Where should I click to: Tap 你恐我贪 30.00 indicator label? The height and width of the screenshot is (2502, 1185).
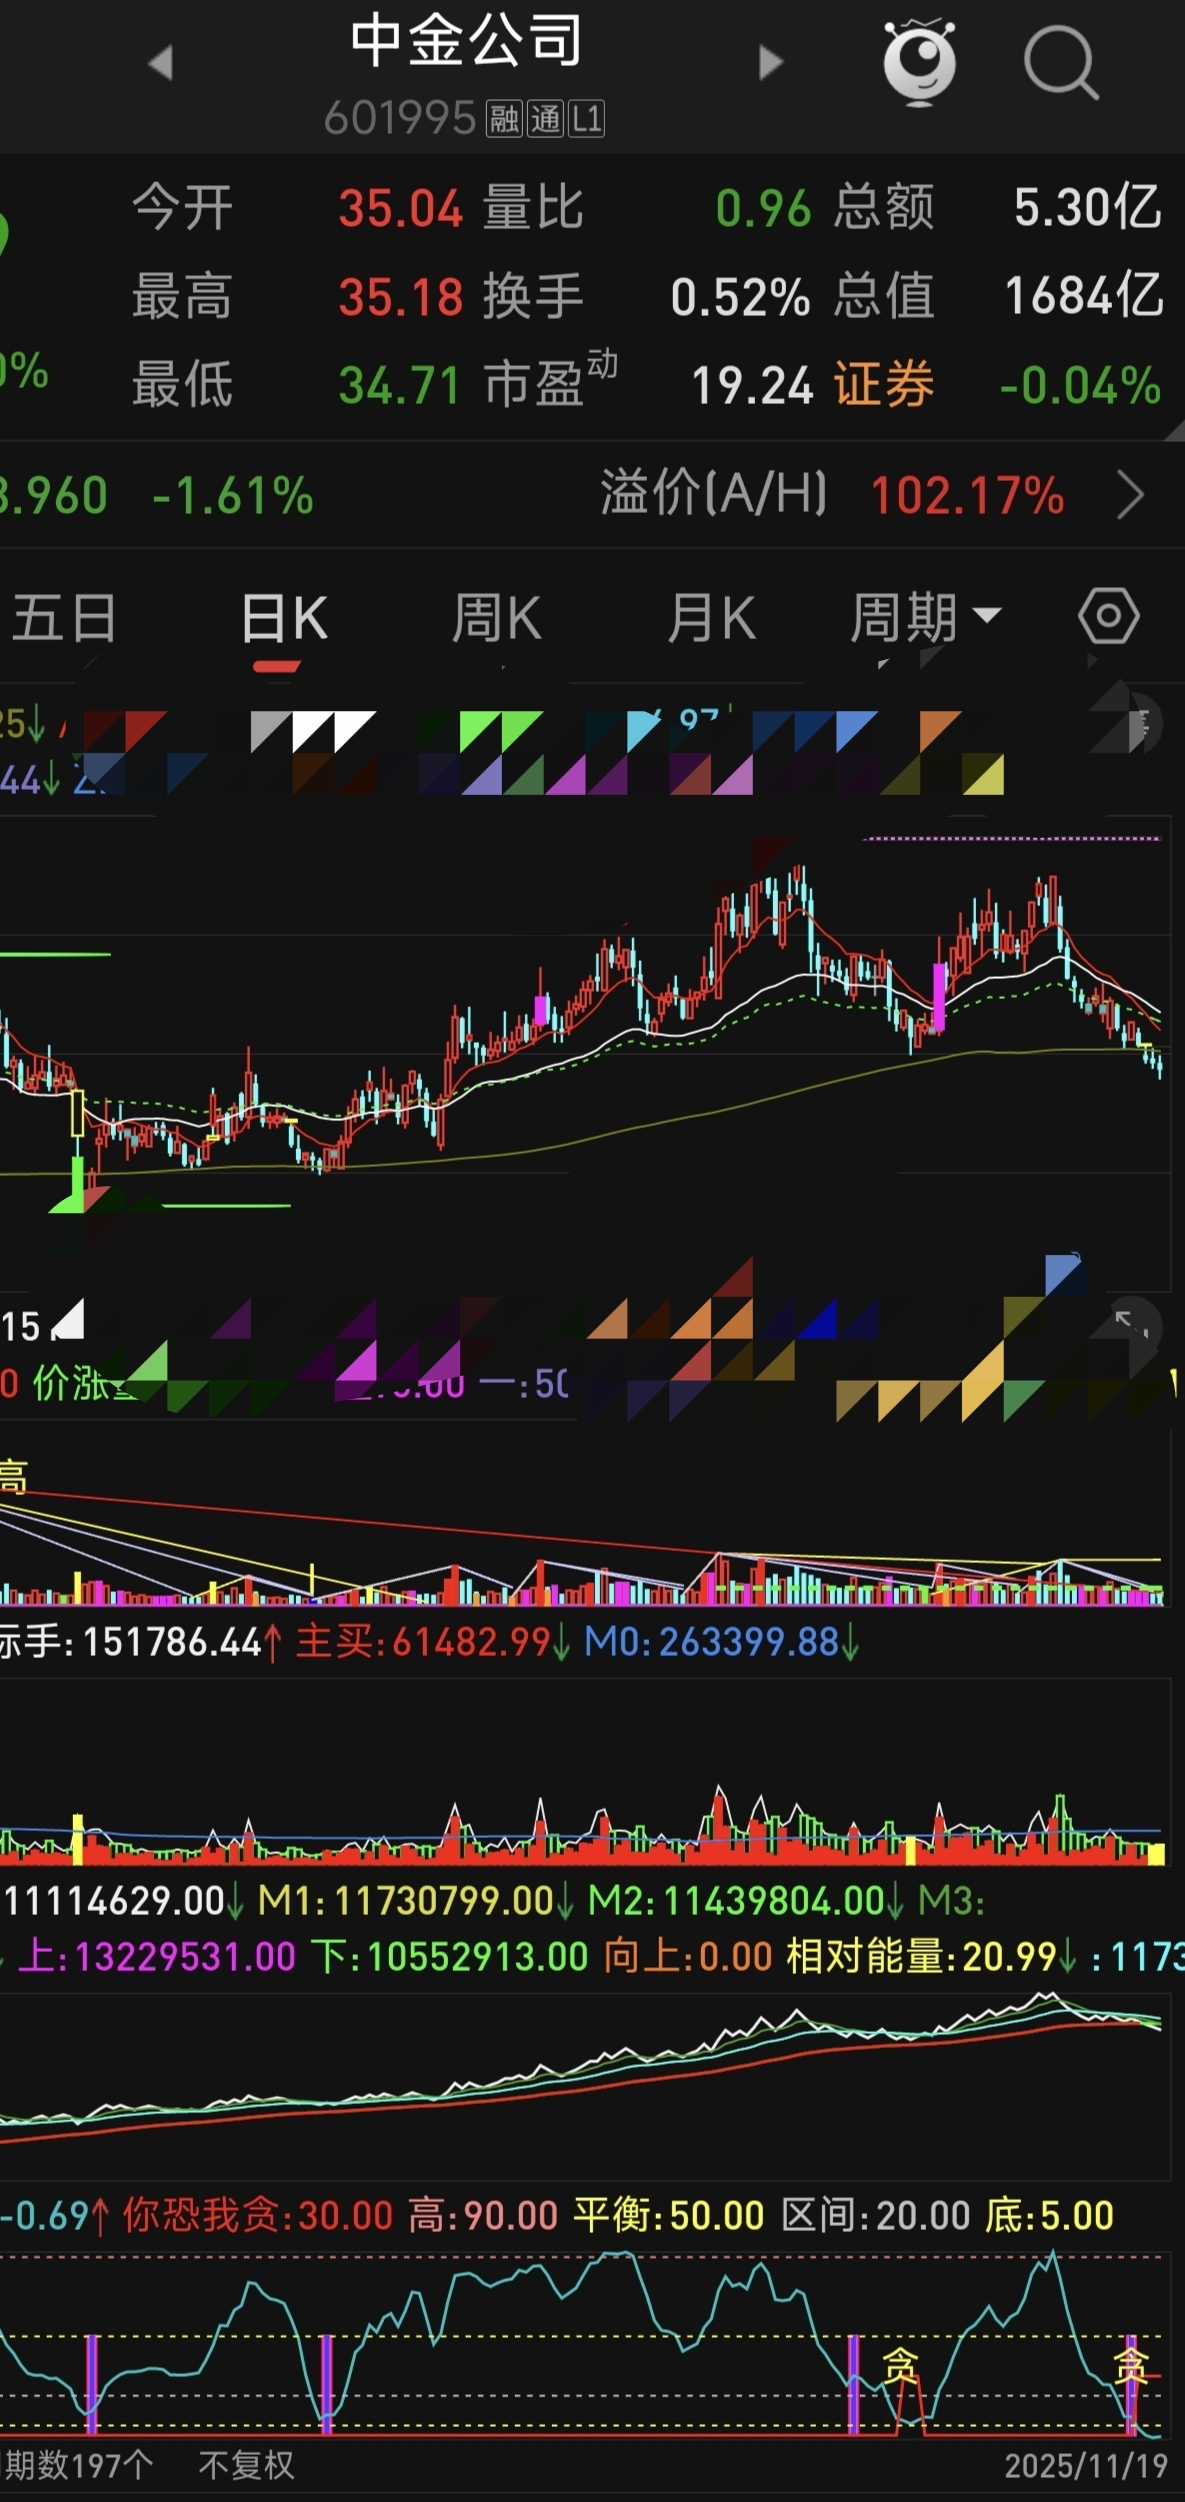click(258, 2216)
